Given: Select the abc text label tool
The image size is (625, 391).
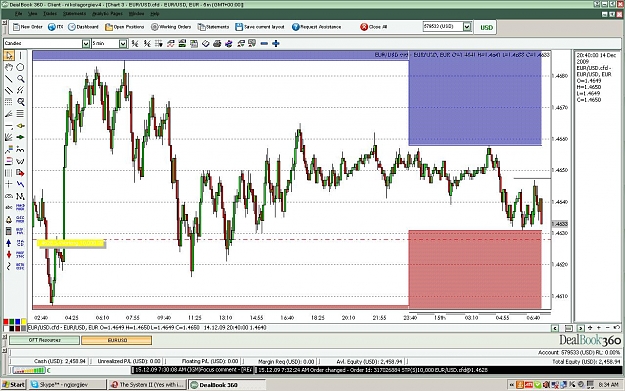Looking at the screenshot, I should (9, 208).
